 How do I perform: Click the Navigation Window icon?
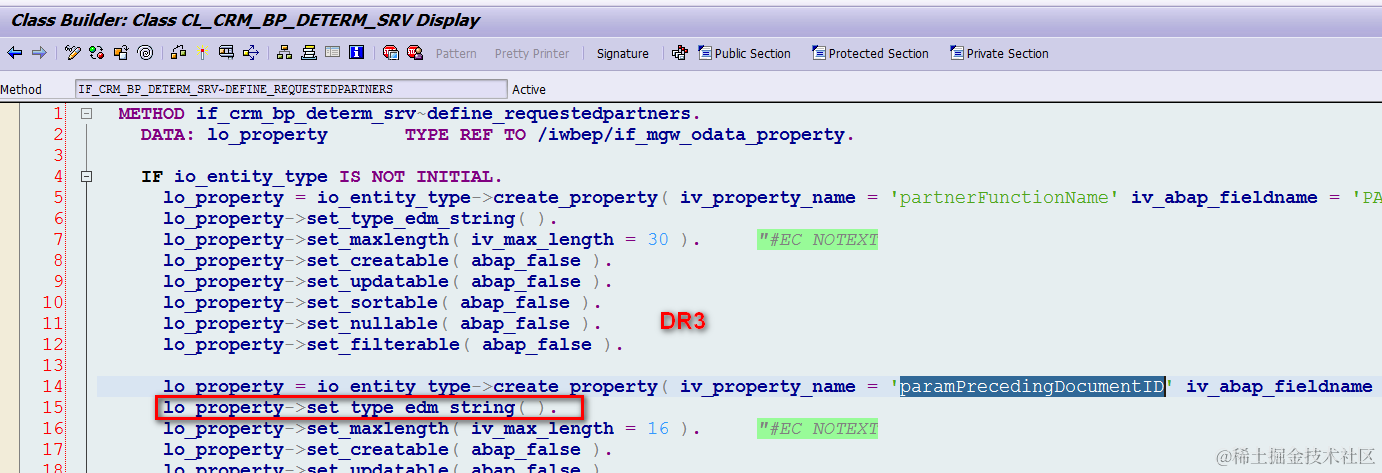(x=308, y=53)
